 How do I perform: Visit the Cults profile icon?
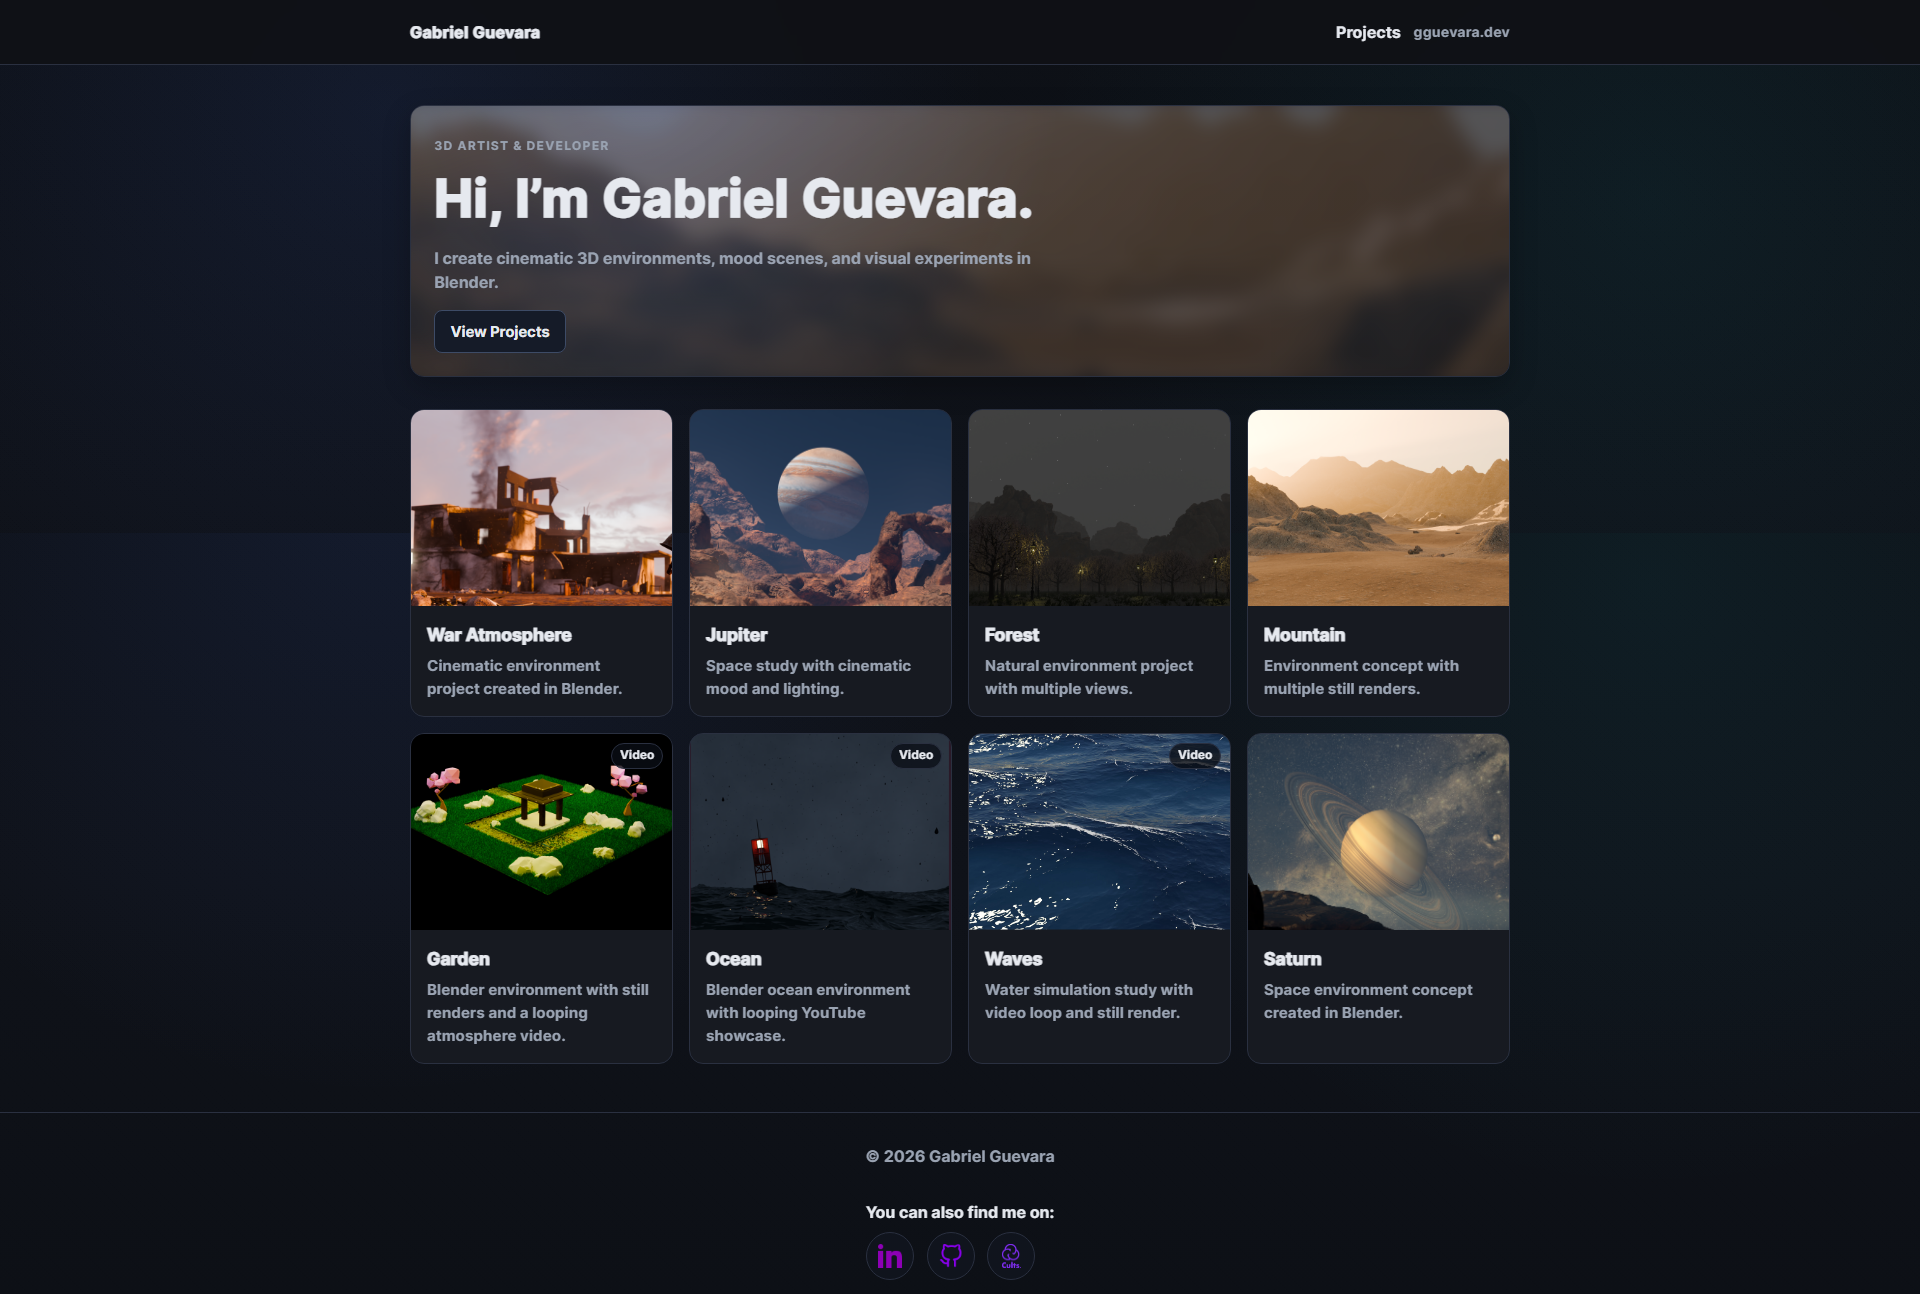(1010, 1256)
